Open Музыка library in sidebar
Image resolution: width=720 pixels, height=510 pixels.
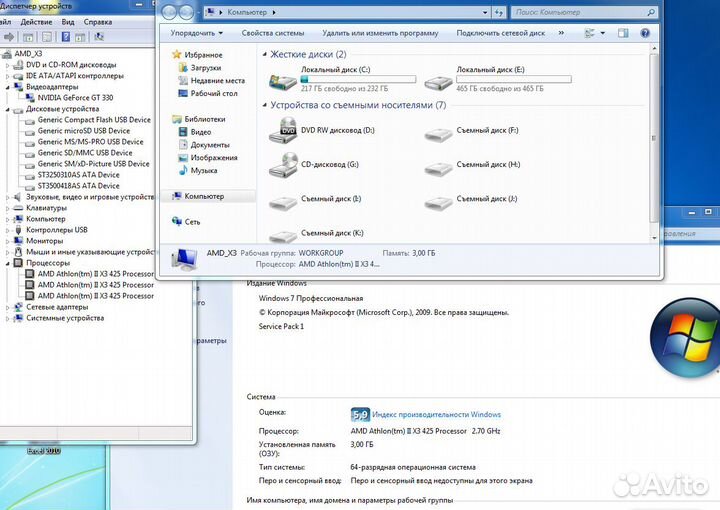(204, 171)
